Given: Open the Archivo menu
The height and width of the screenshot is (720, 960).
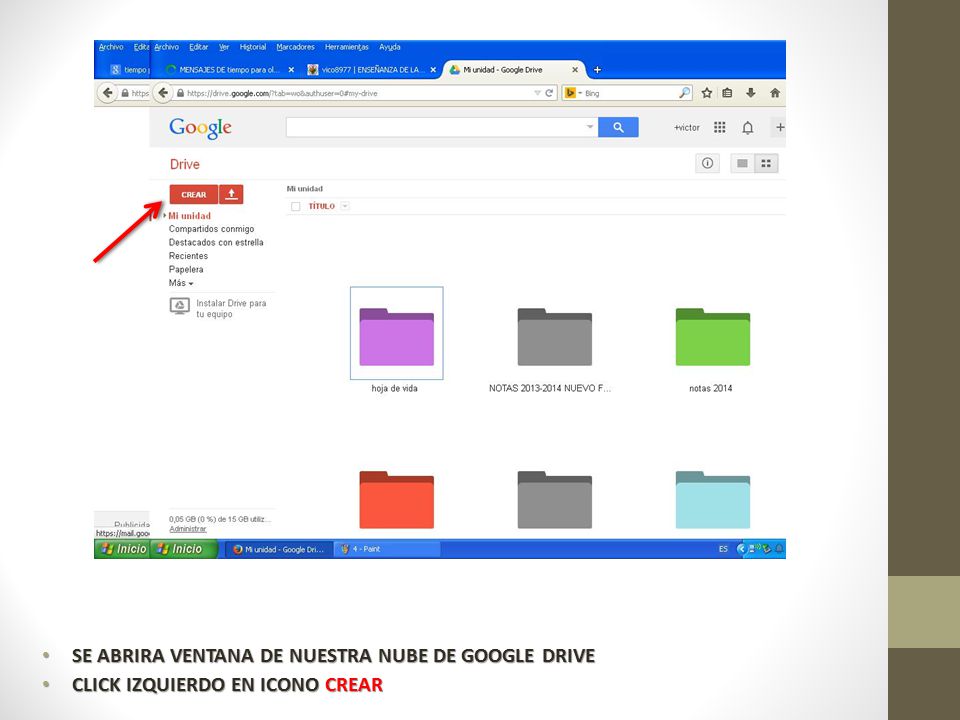Looking at the screenshot, I should [x=167, y=47].
